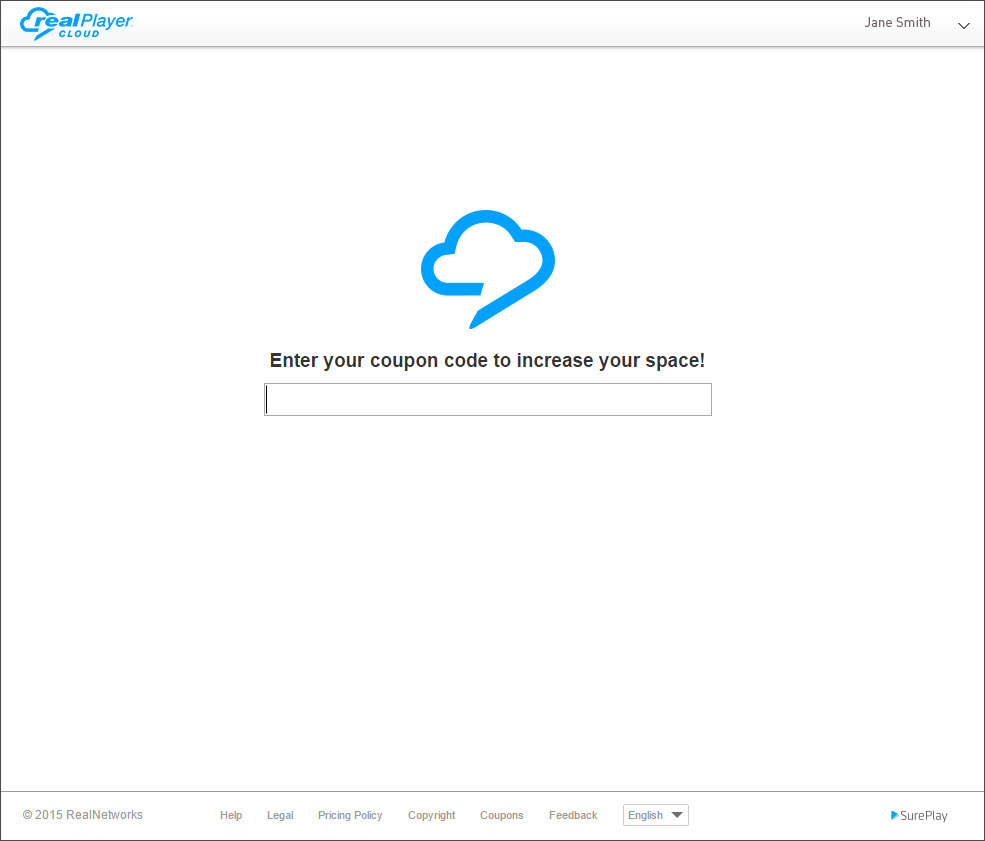Screen dimensions: 985x841
Task: View the Pricing Policy
Action: (x=349, y=815)
